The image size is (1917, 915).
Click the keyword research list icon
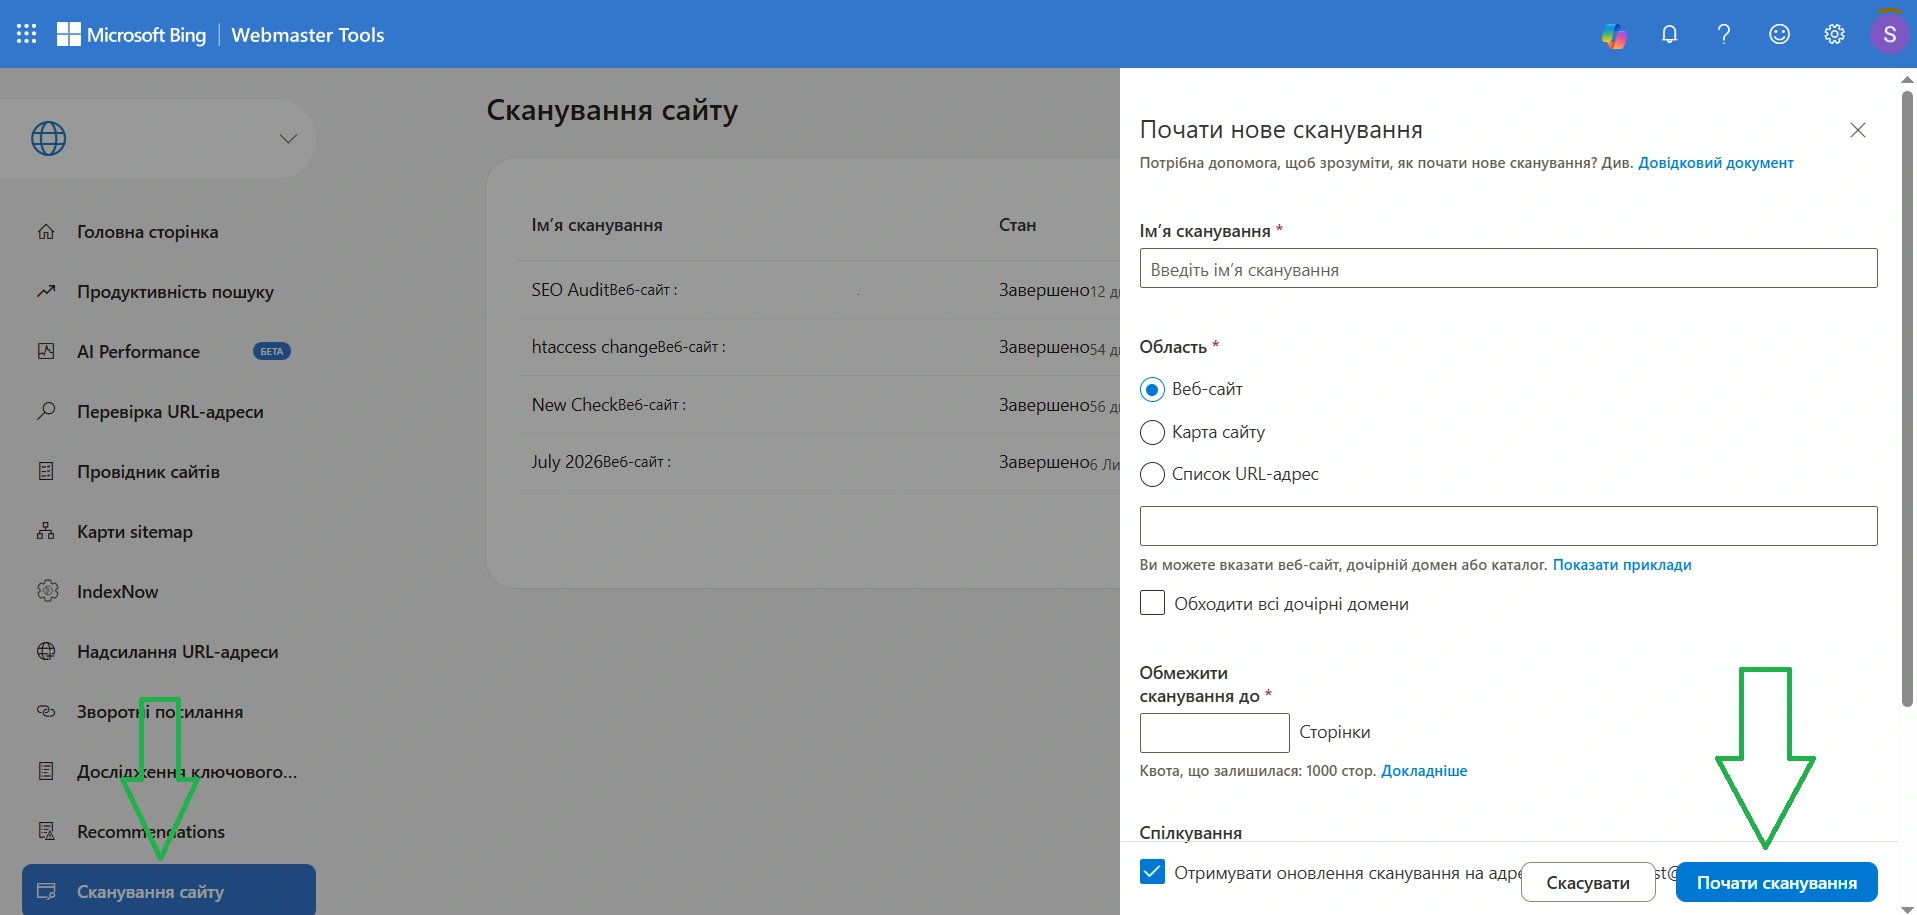(46, 771)
